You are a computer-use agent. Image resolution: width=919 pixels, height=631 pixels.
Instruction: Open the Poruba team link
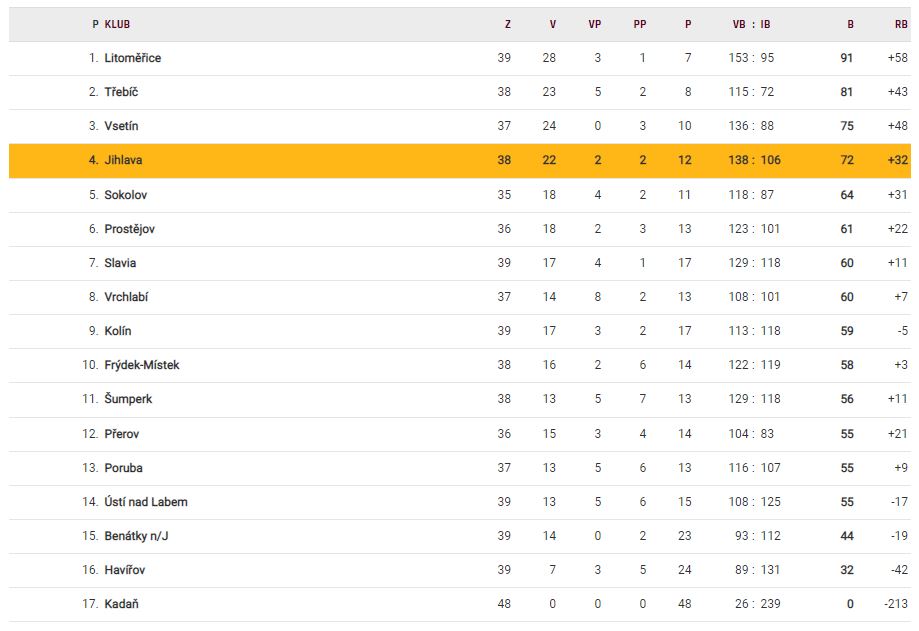[x=122, y=468]
